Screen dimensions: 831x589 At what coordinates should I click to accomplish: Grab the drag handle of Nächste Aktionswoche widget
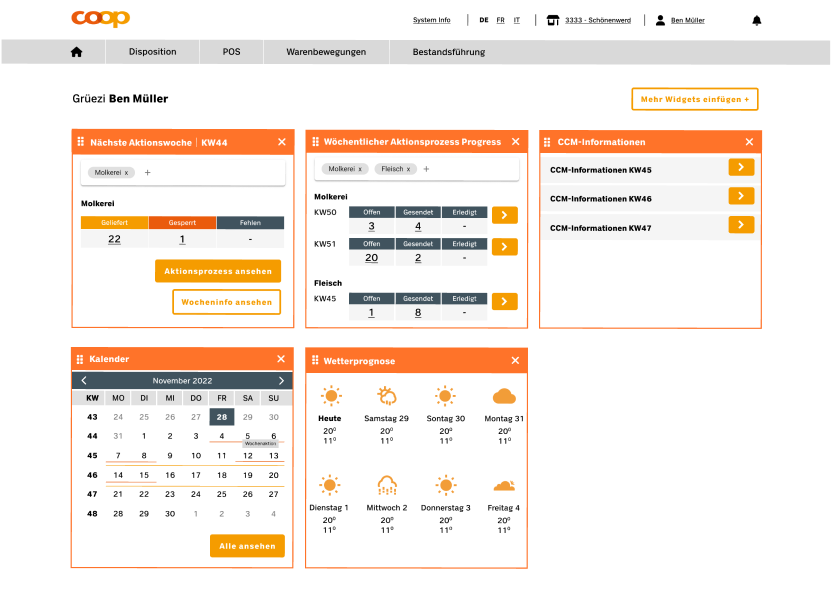81,142
